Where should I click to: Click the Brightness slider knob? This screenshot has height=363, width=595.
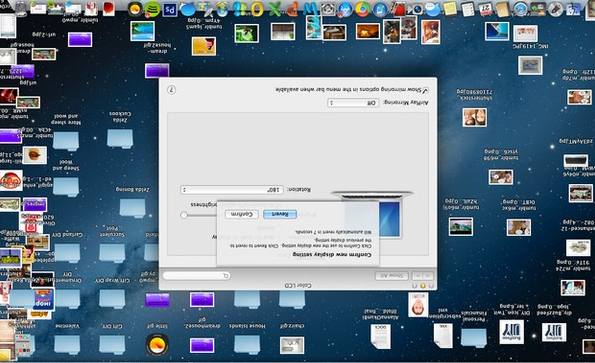(x=184, y=215)
